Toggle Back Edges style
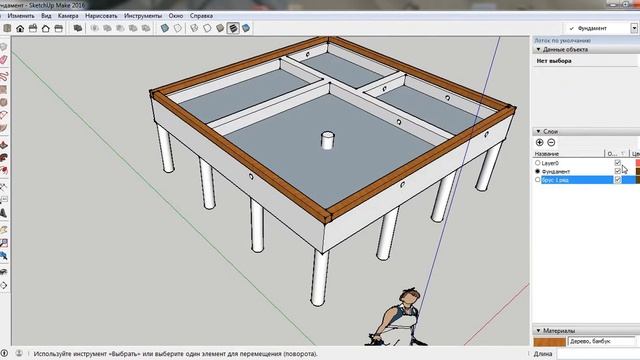 [x=178, y=28]
